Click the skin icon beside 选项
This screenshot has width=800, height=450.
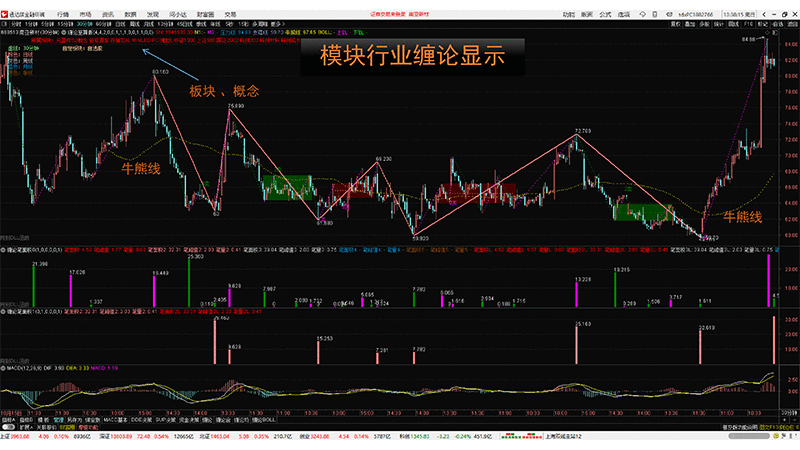[x=642, y=14]
